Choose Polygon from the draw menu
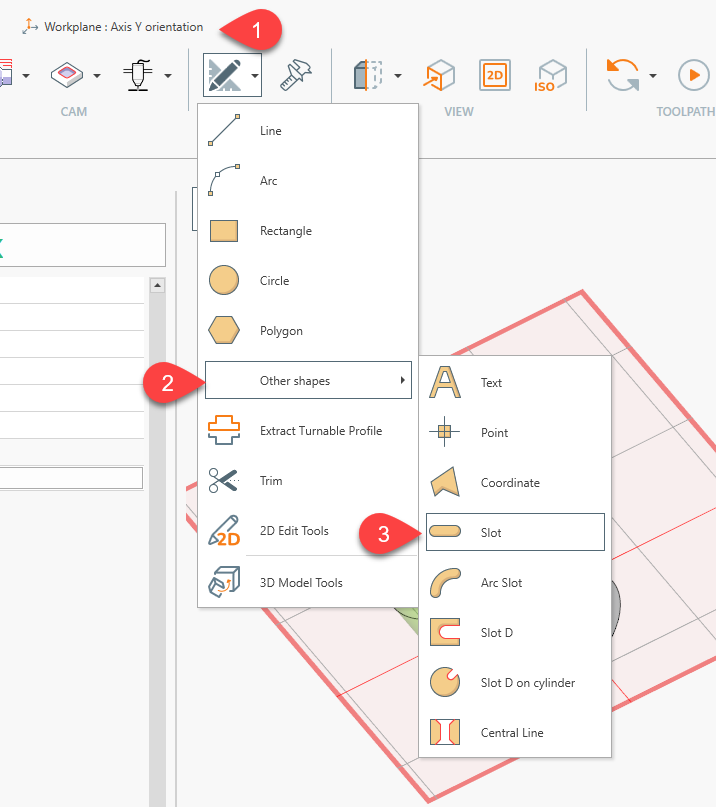716x807 pixels. point(280,331)
